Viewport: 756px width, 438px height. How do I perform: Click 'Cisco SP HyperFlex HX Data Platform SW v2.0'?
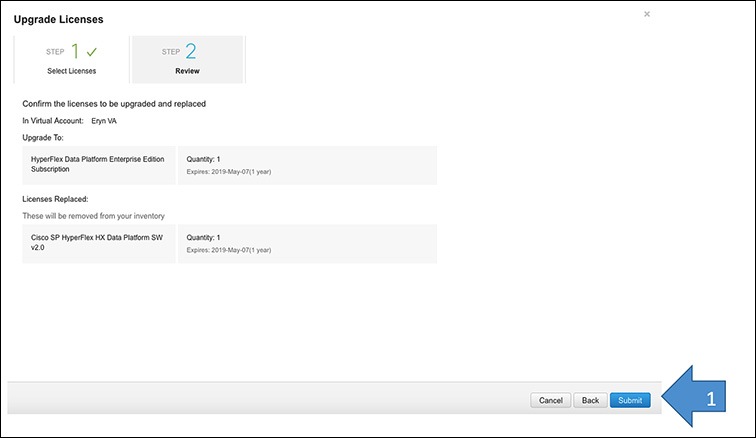pos(97,242)
